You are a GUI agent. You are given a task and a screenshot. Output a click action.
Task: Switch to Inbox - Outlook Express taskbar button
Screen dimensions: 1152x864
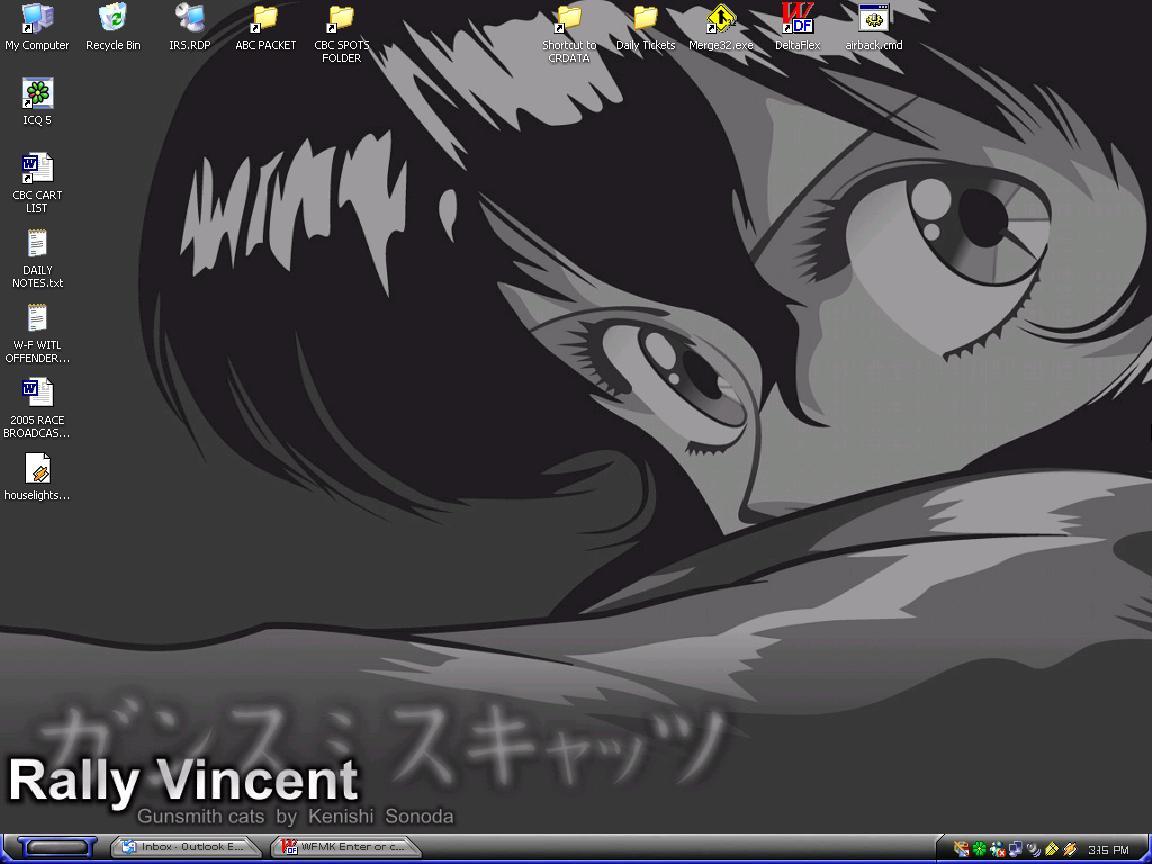coord(186,847)
